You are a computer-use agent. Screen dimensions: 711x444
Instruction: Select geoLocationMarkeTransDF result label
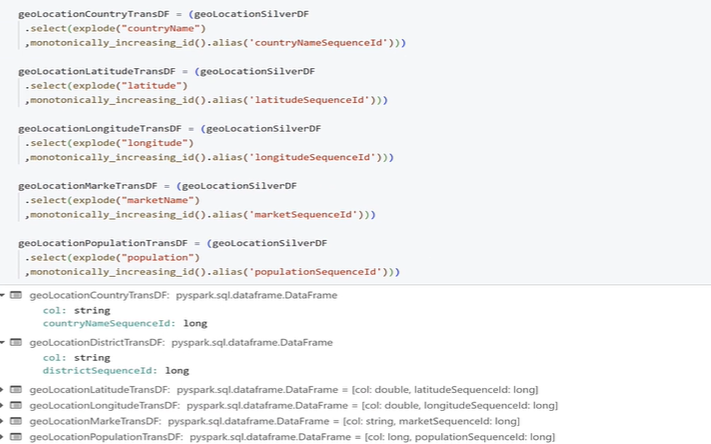pyautogui.click(x=95, y=421)
